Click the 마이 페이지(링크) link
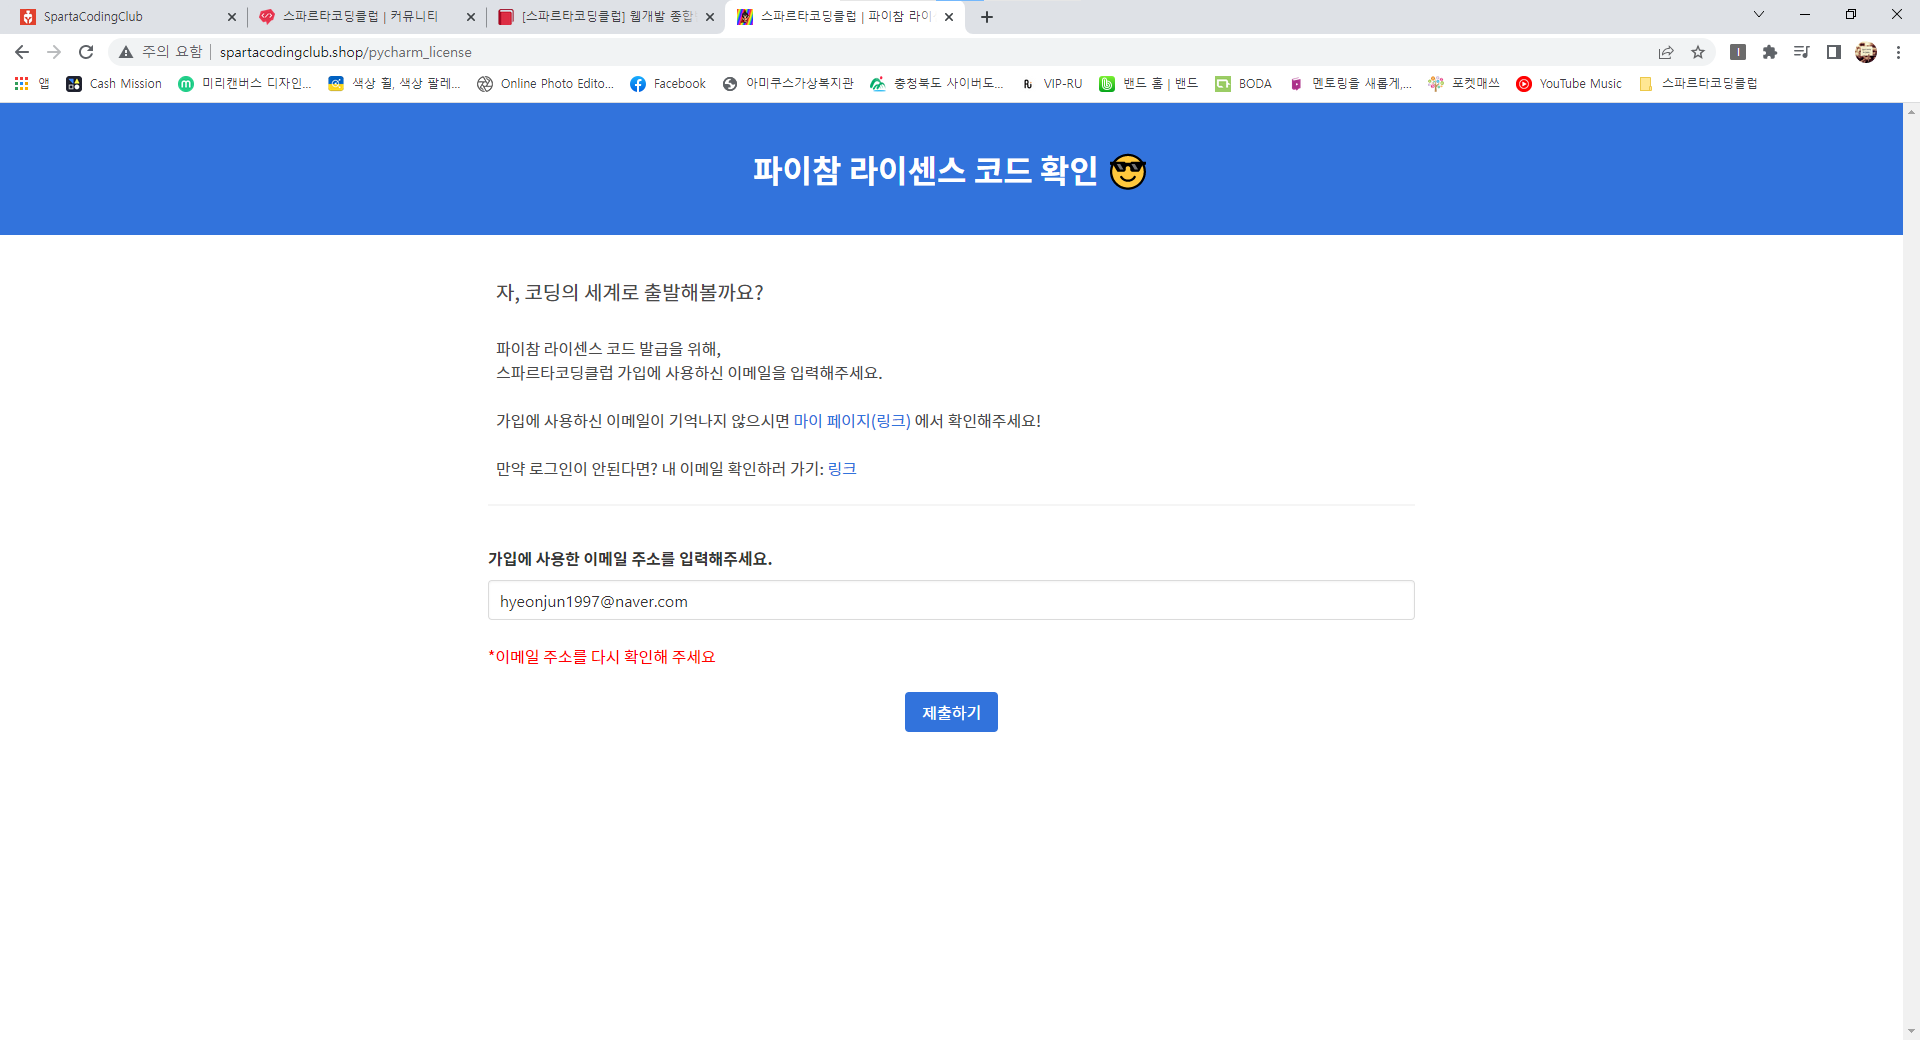Screen dimensions: 1920x1040 pyautogui.click(x=852, y=421)
